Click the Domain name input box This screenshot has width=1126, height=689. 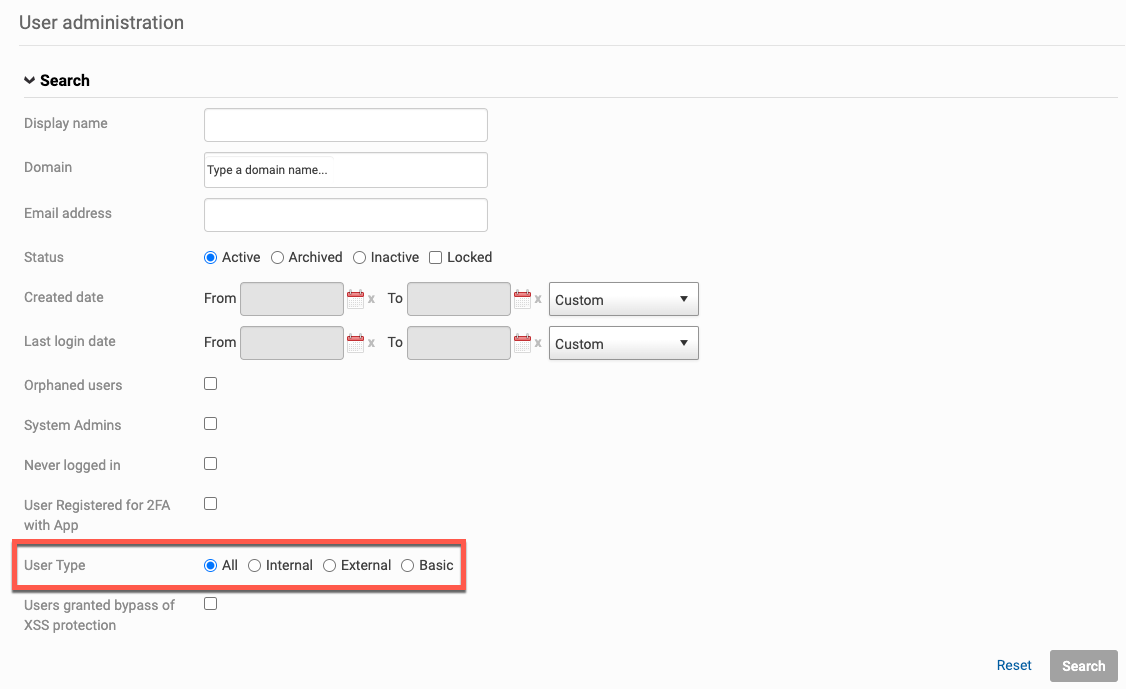point(345,170)
